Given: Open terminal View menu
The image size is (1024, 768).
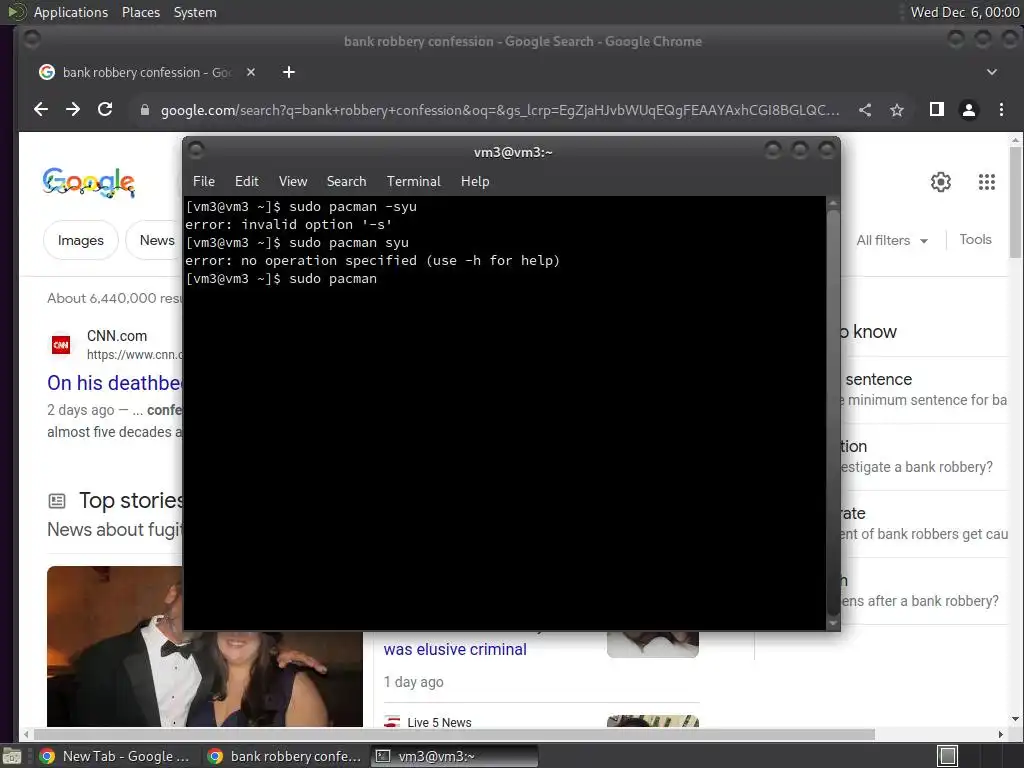Looking at the screenshot, I should pos(293,182).
